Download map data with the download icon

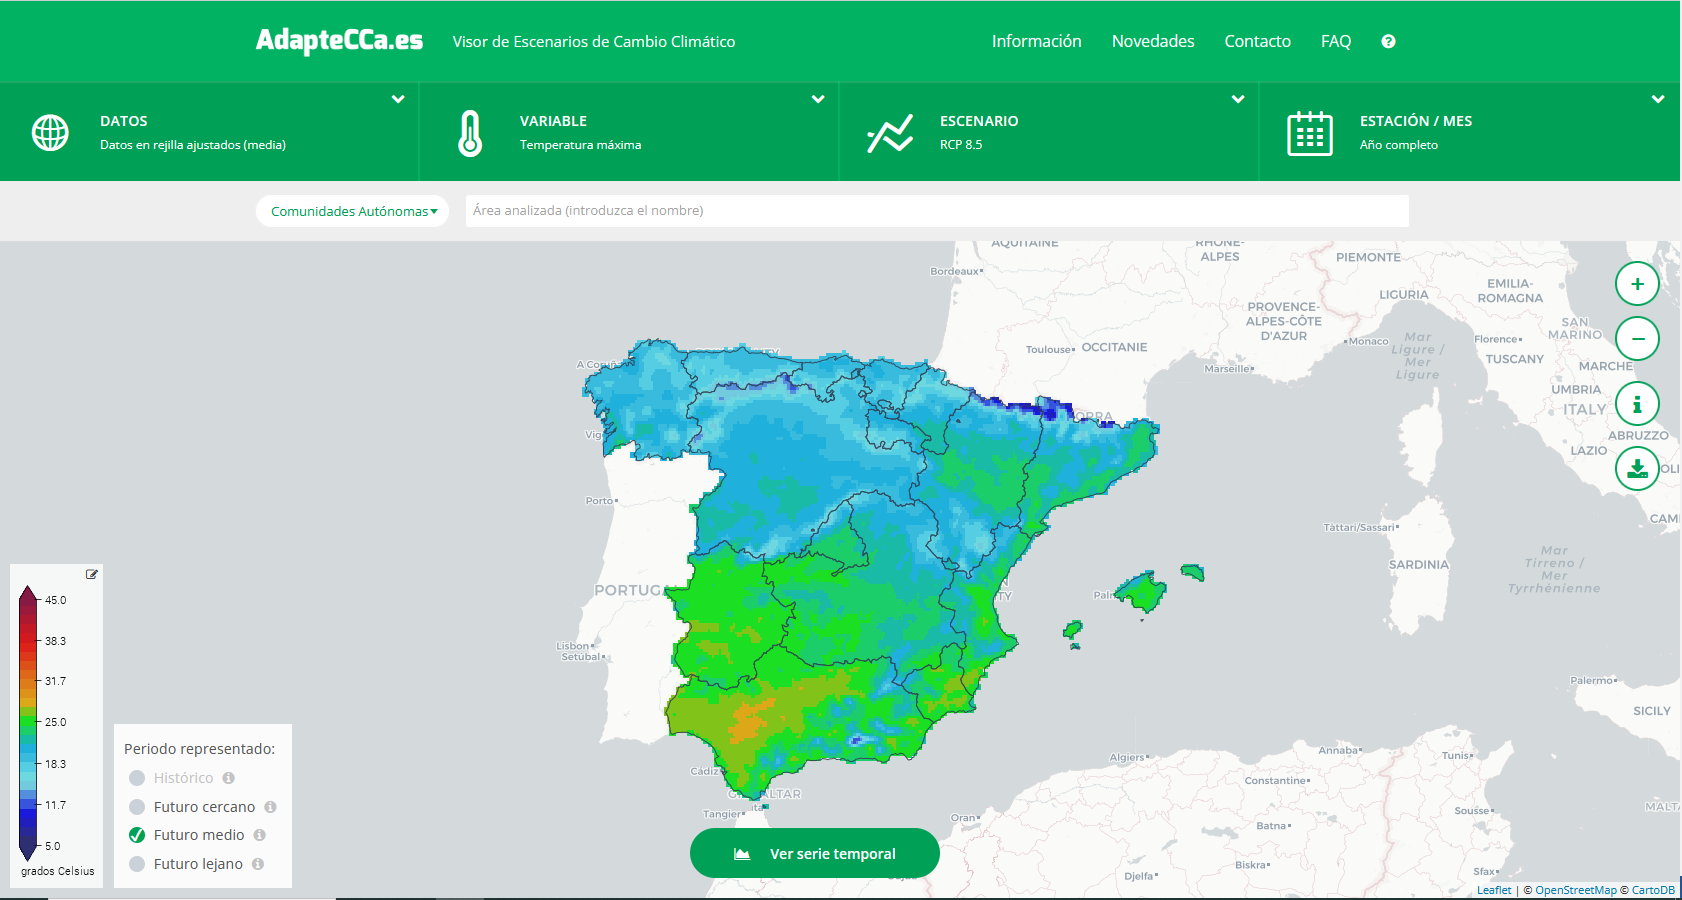tap(1637, 469)
